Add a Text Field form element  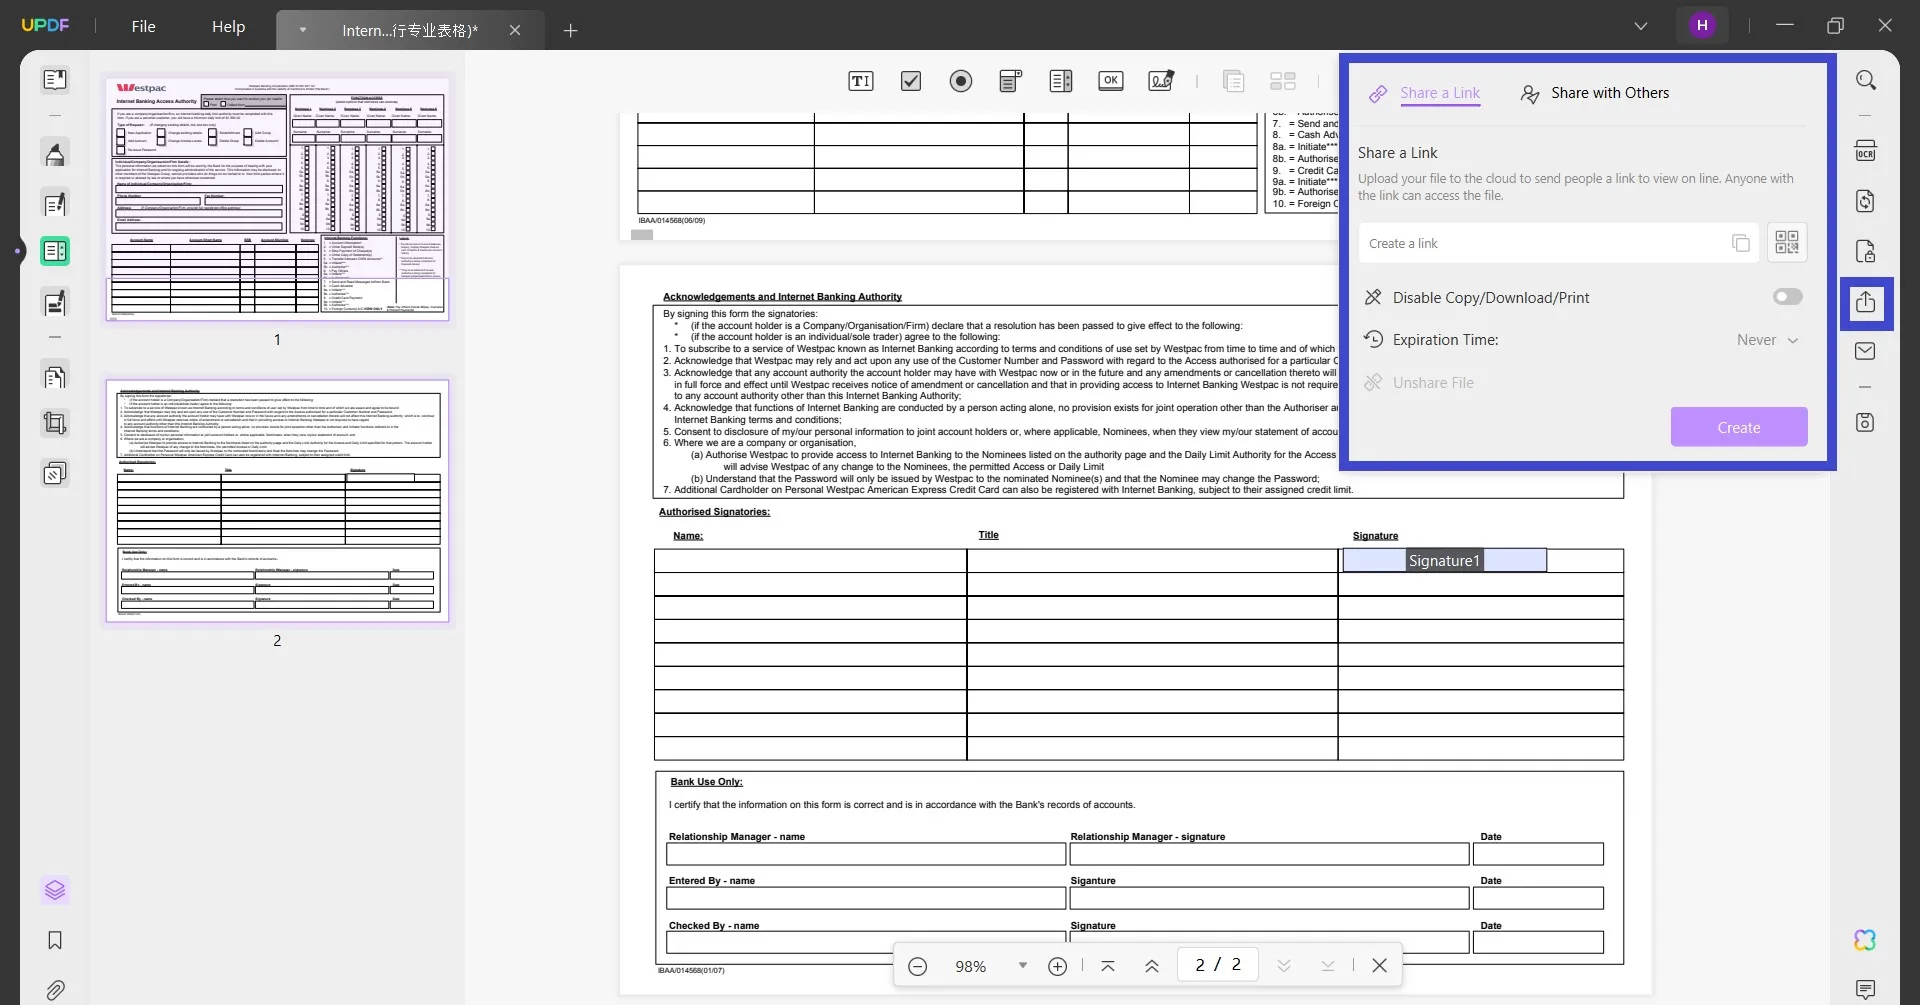(x=861, y=81)
